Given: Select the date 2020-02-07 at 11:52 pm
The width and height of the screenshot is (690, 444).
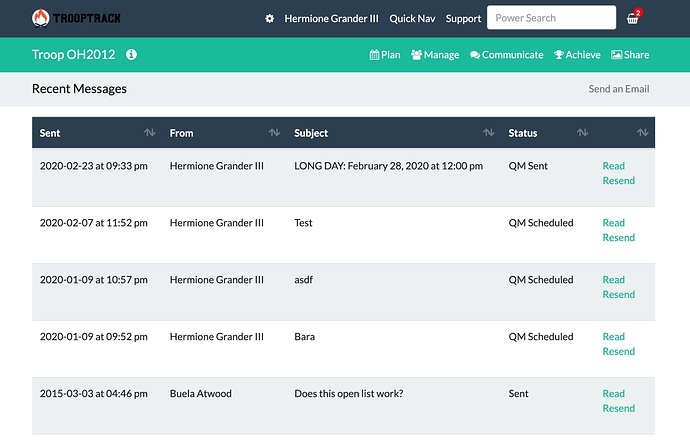Looking at the screenshot, I should click(x=94, y=223).
